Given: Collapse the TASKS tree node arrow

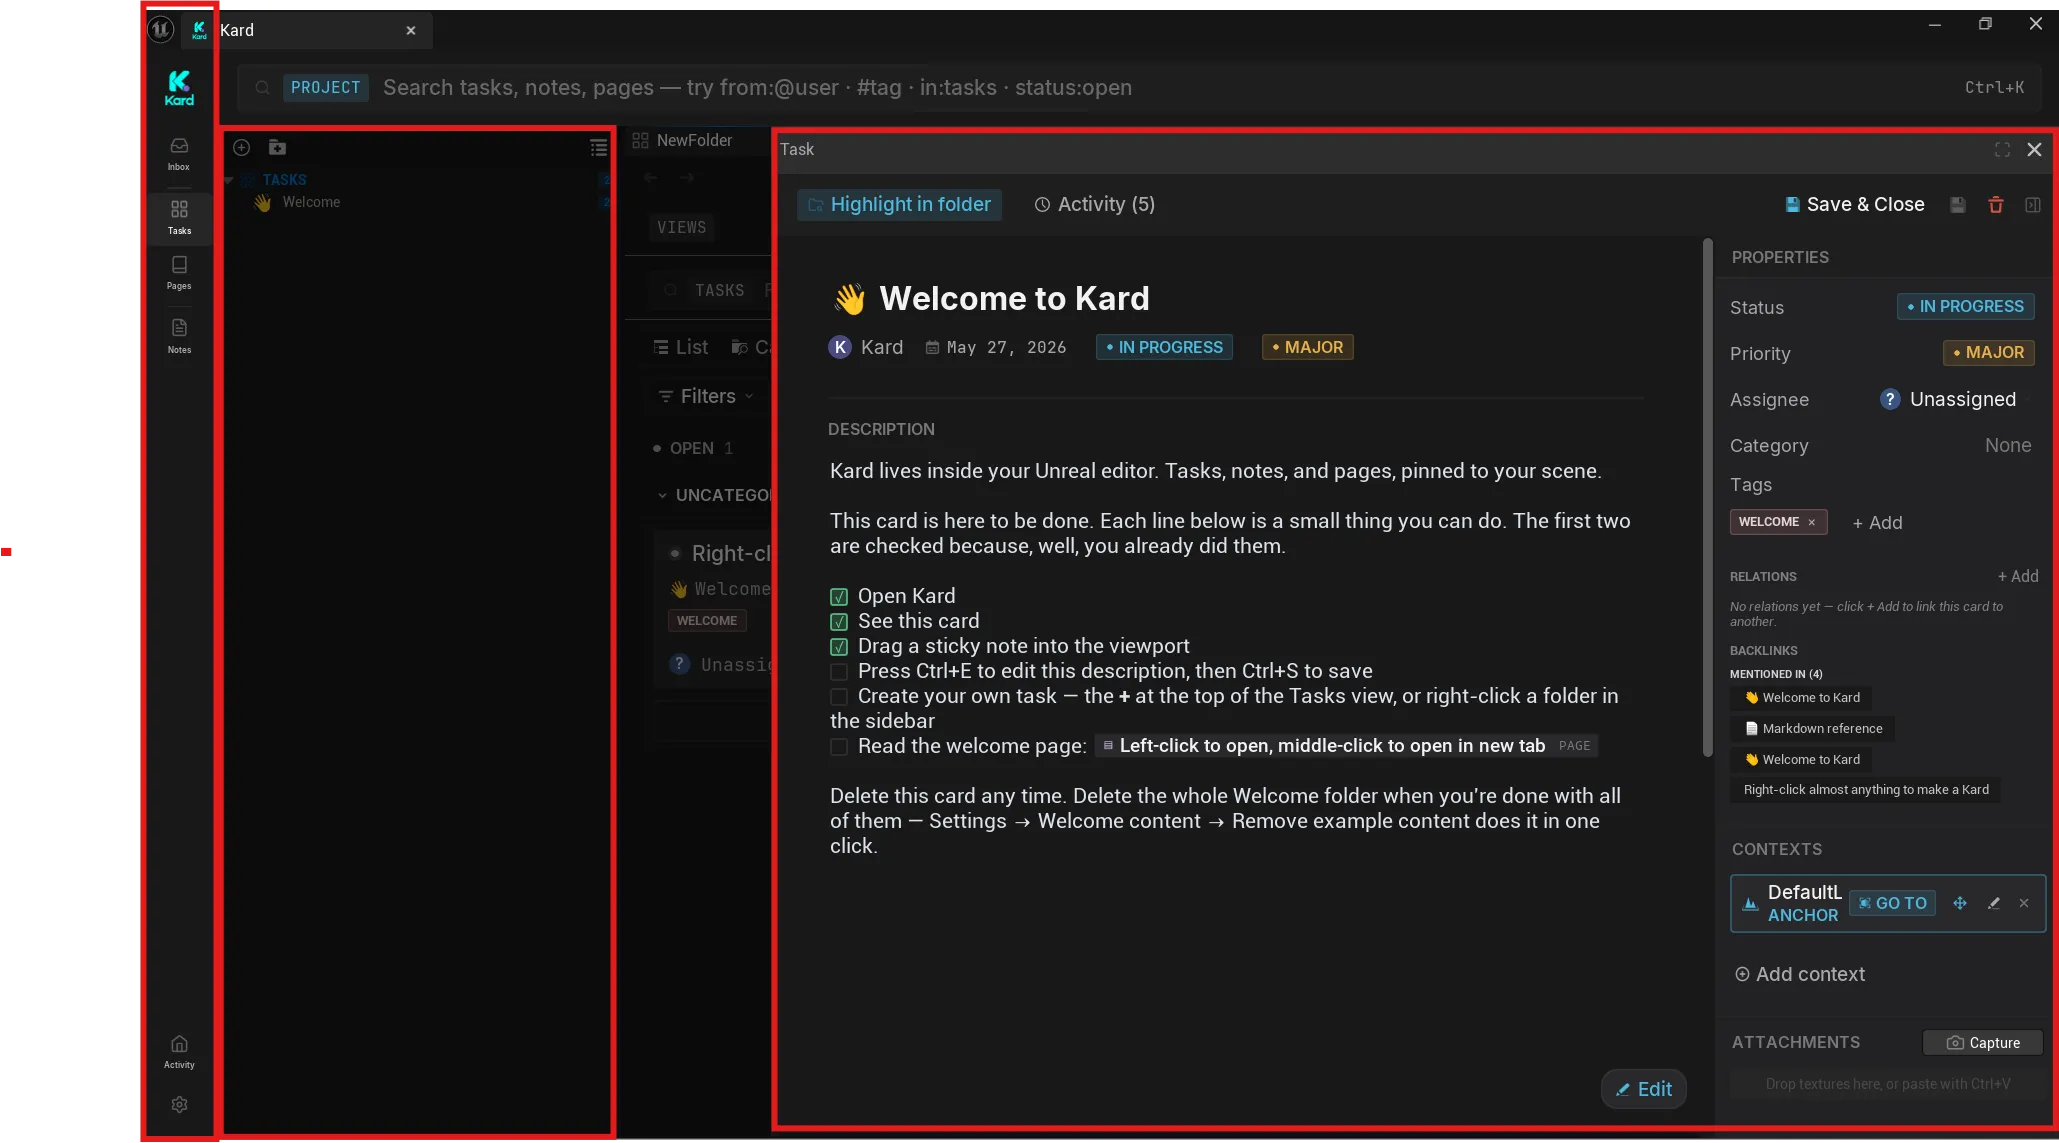Looking at the screenshot, I should coord(229,180).
